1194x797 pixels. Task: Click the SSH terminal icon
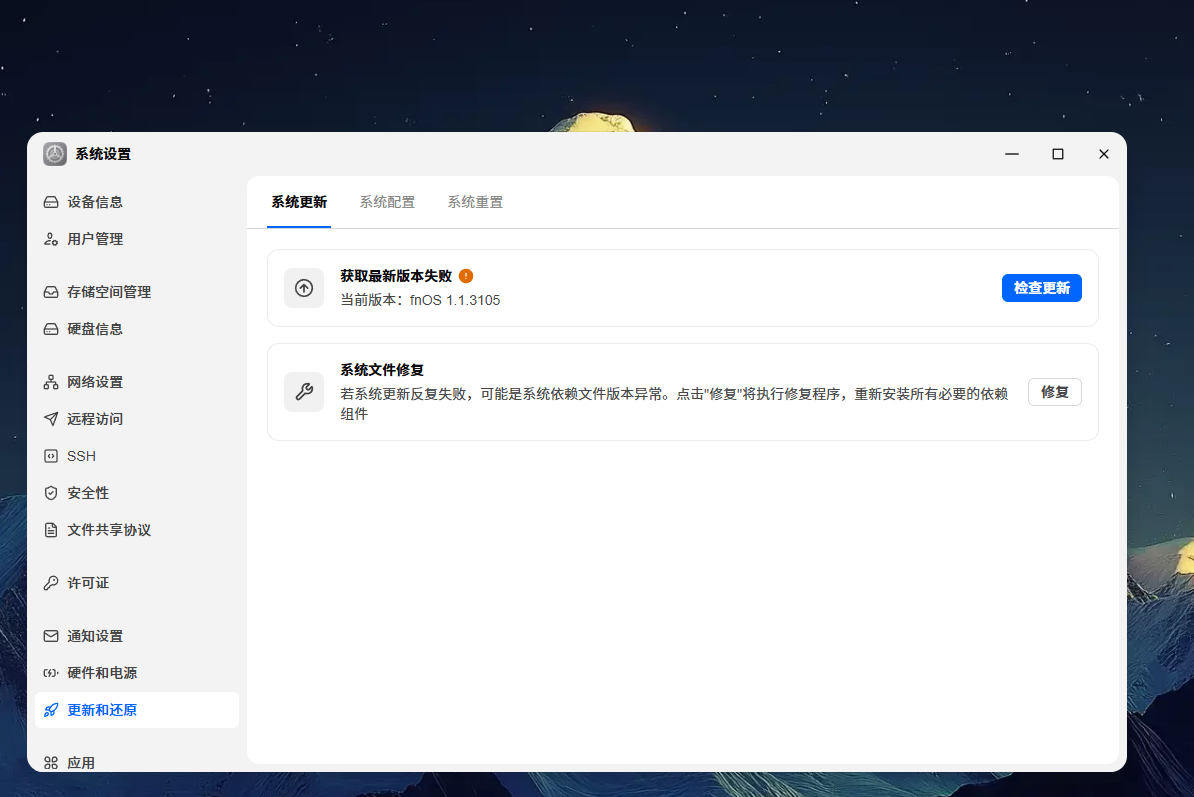point(51,456)
